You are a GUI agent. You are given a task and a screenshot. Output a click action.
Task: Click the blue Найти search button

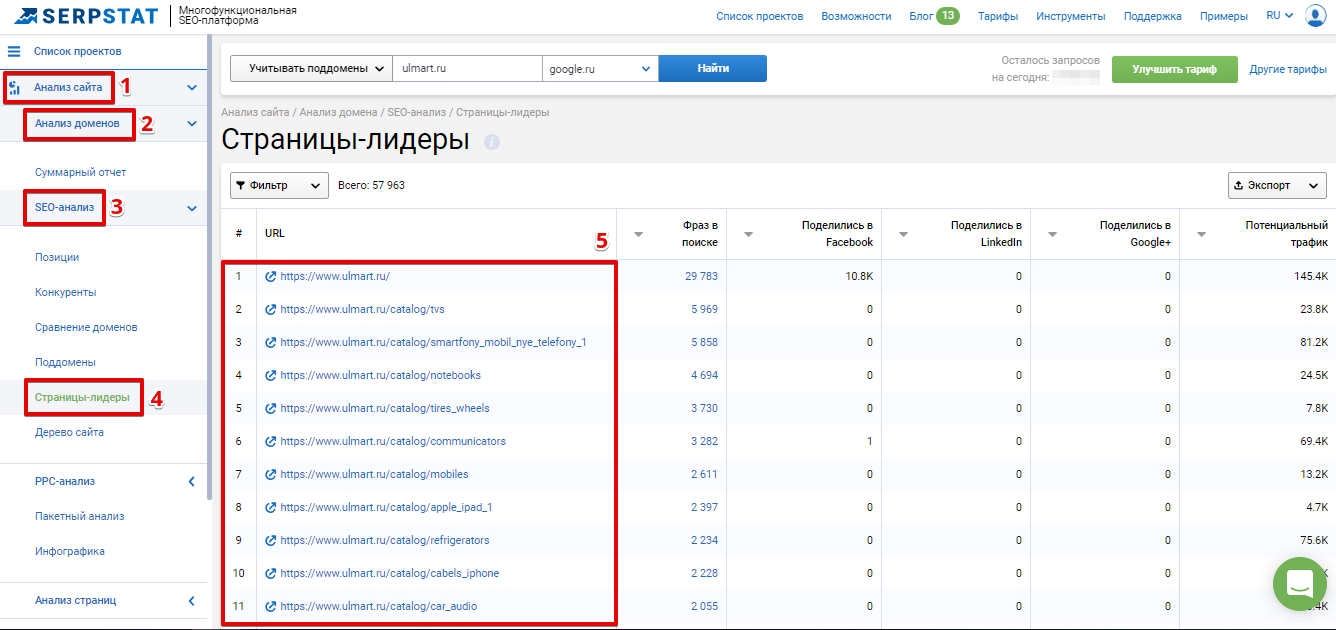(x=713, y=68)
